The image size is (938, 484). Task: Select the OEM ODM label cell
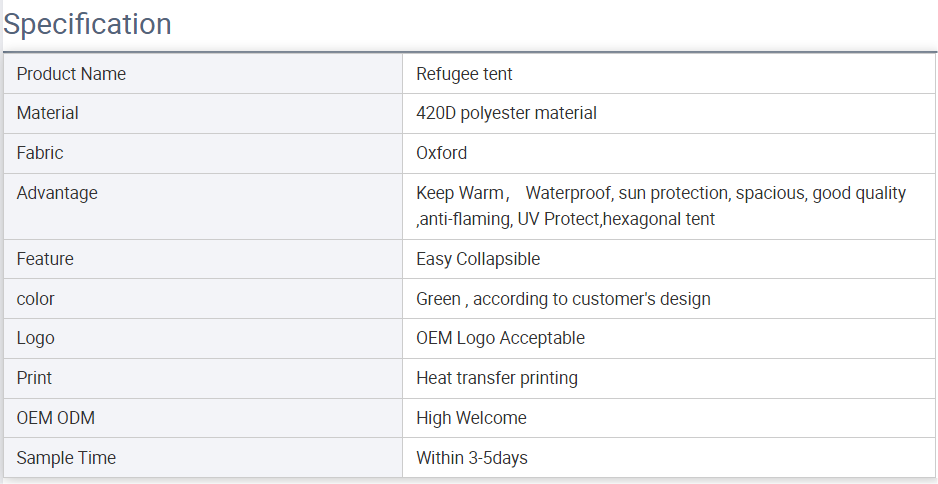click(203, 418)
